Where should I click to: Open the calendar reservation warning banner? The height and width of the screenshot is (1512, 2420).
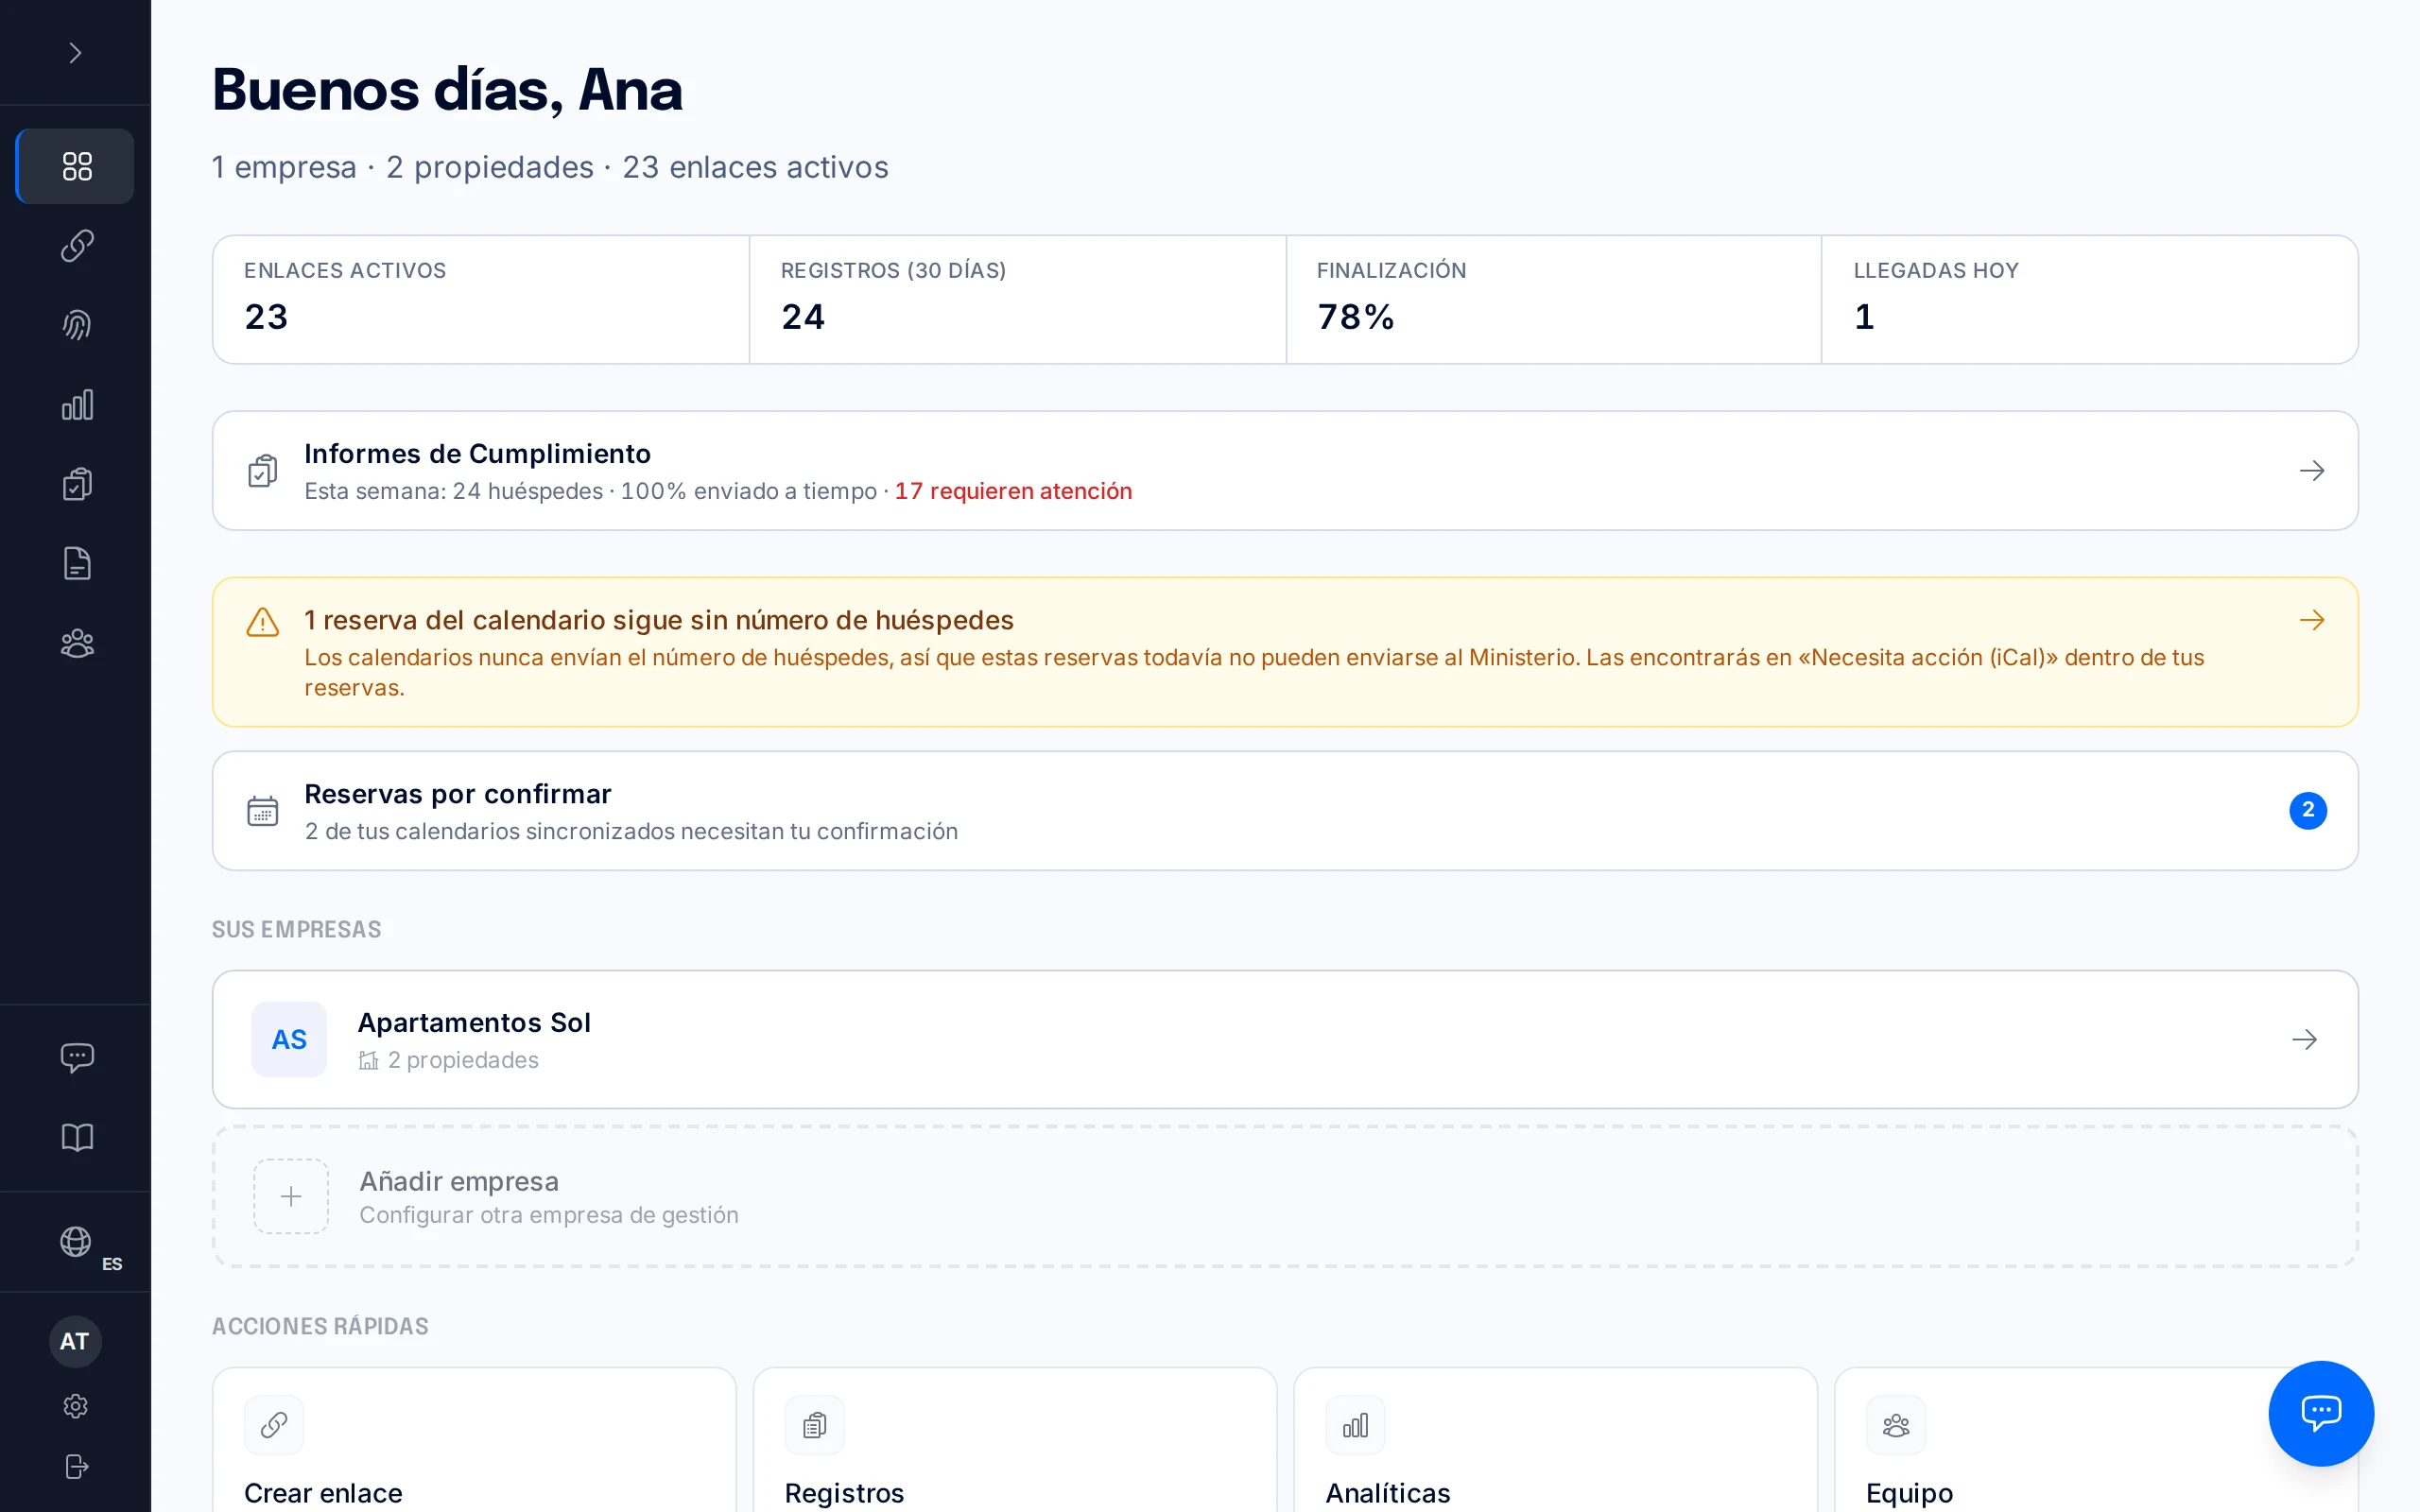coord(1285,652)
